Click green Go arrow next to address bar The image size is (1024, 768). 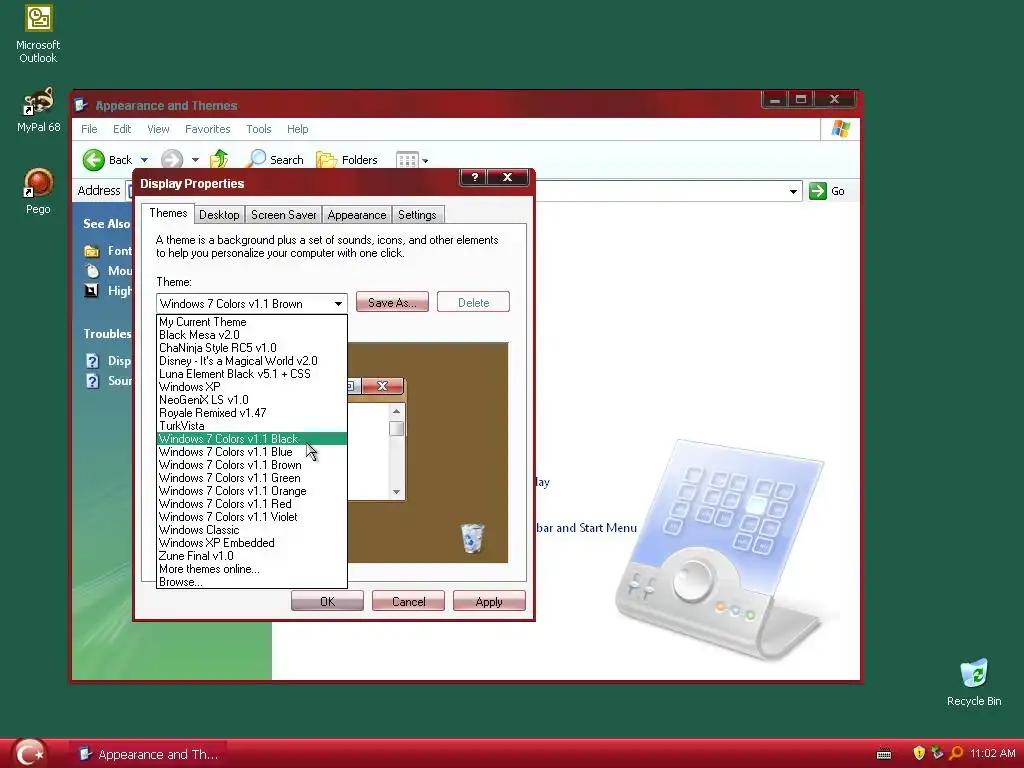818,191
